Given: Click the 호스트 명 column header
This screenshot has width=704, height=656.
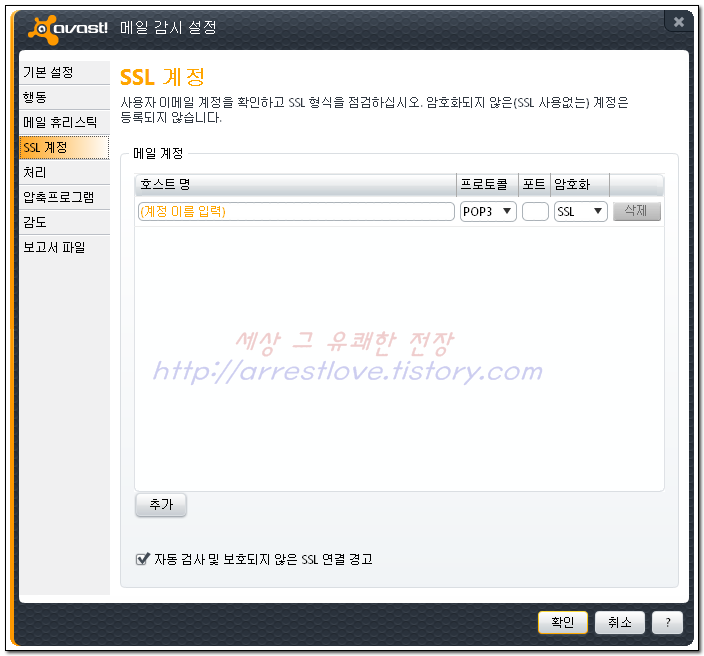Looking at the screenshot, I should (x=295, y=185).
